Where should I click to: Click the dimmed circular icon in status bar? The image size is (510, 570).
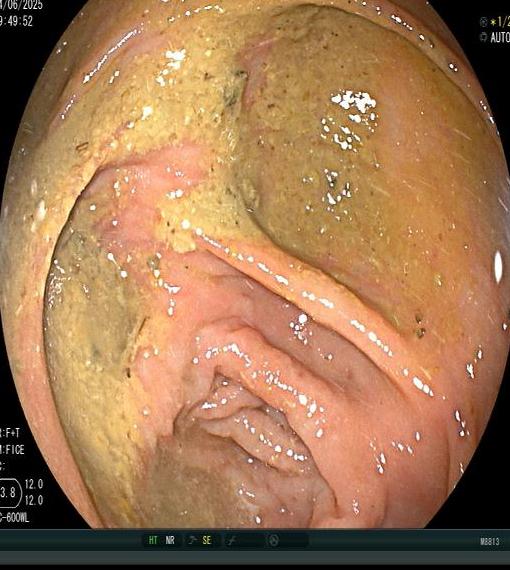pos(273,540)
